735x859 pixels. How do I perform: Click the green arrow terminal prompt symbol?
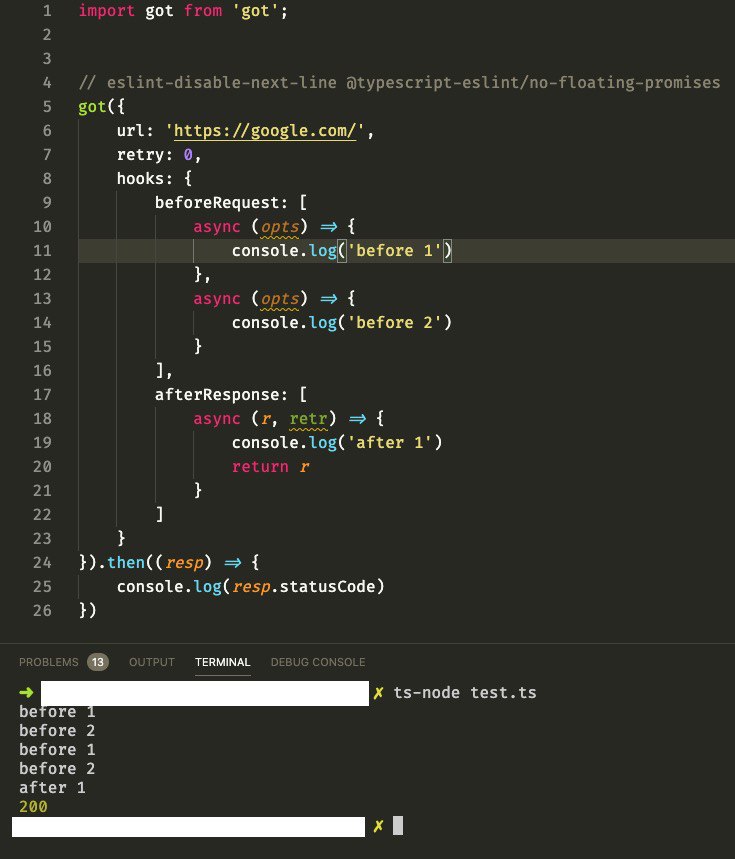26,692
